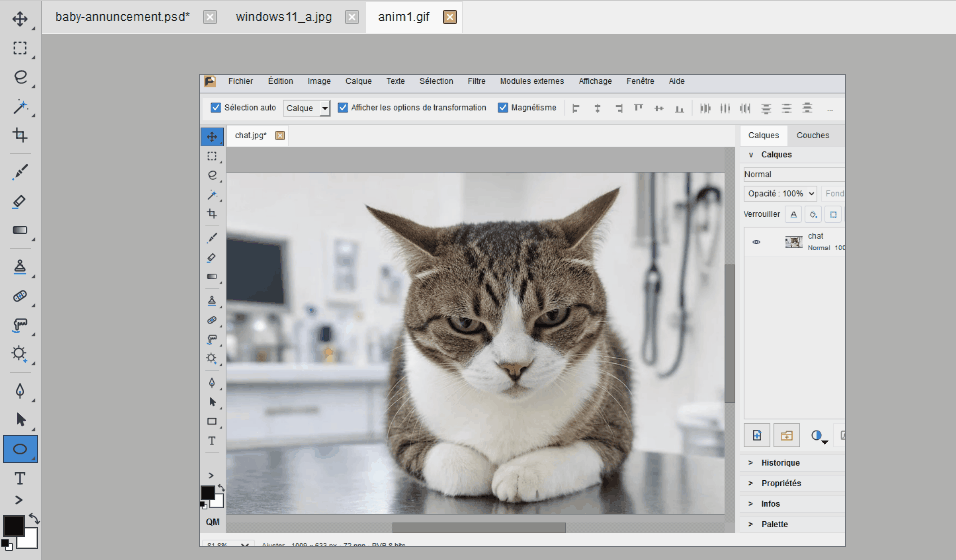Hide the chat layer via eye icon

(756, 242)
